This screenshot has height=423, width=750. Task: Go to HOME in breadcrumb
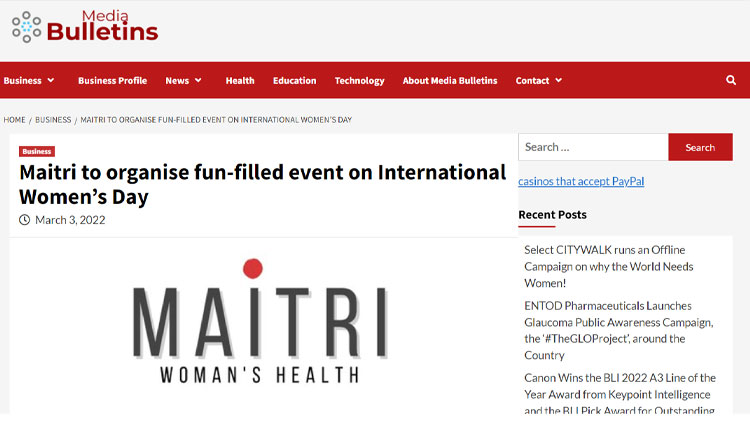click(x=14, y=120)
